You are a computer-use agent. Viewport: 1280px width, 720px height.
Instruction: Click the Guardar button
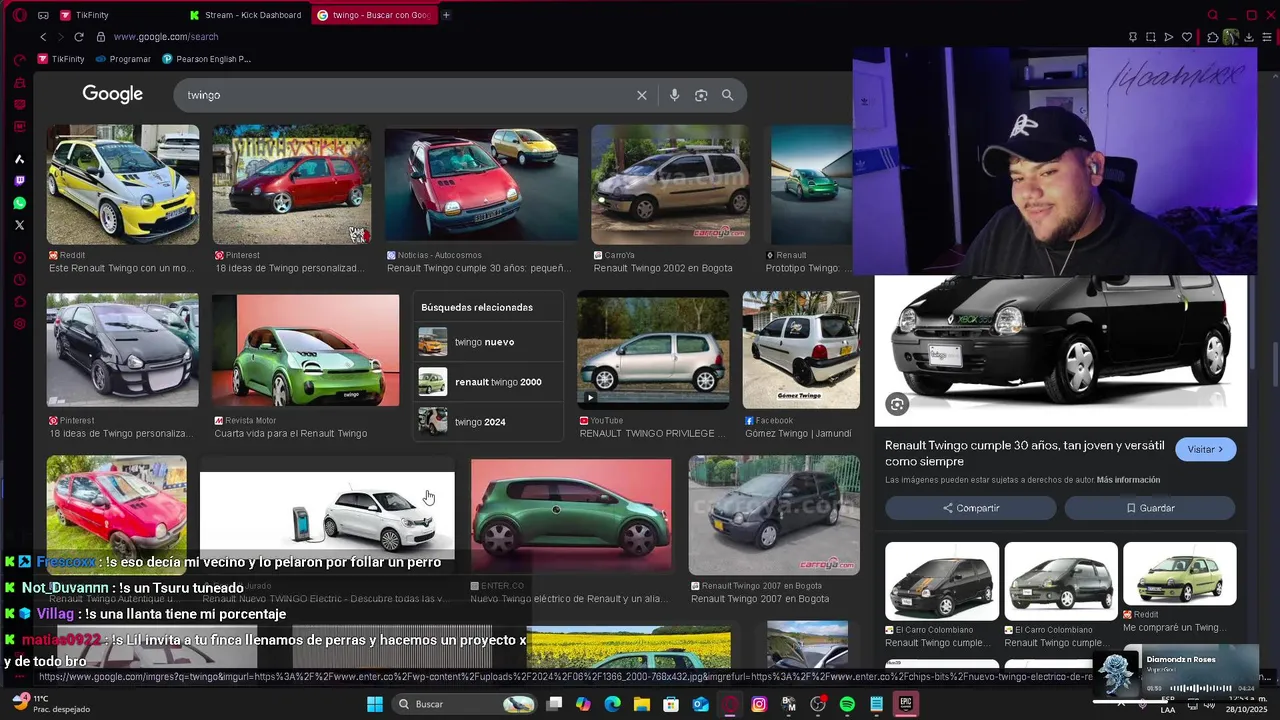point(1150,508)
